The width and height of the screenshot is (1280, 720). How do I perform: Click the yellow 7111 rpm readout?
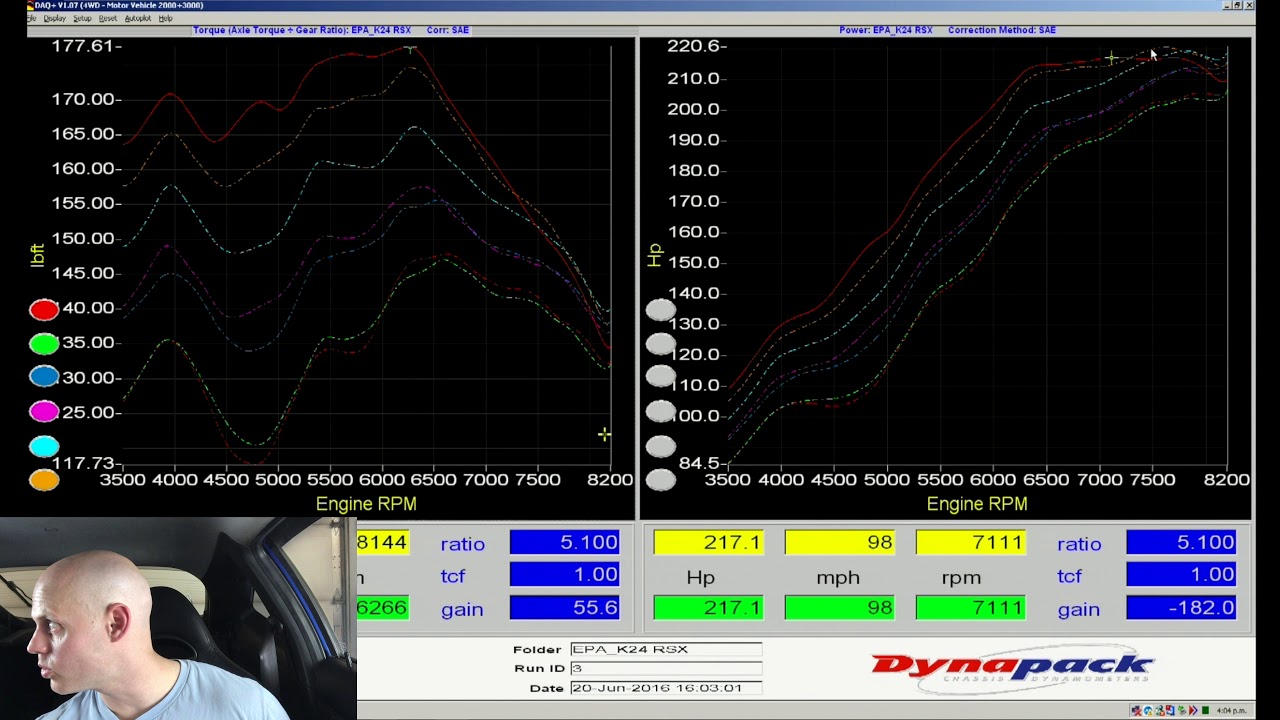[x=970, y=542]
